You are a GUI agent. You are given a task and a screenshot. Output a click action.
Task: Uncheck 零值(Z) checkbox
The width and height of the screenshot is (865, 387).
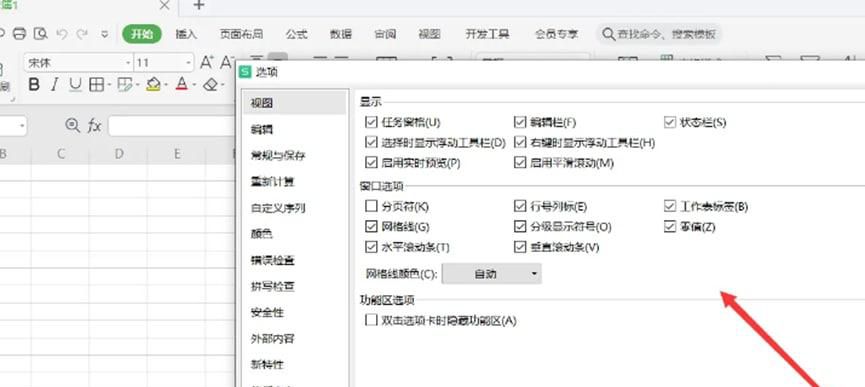click(x=670, y=227)
